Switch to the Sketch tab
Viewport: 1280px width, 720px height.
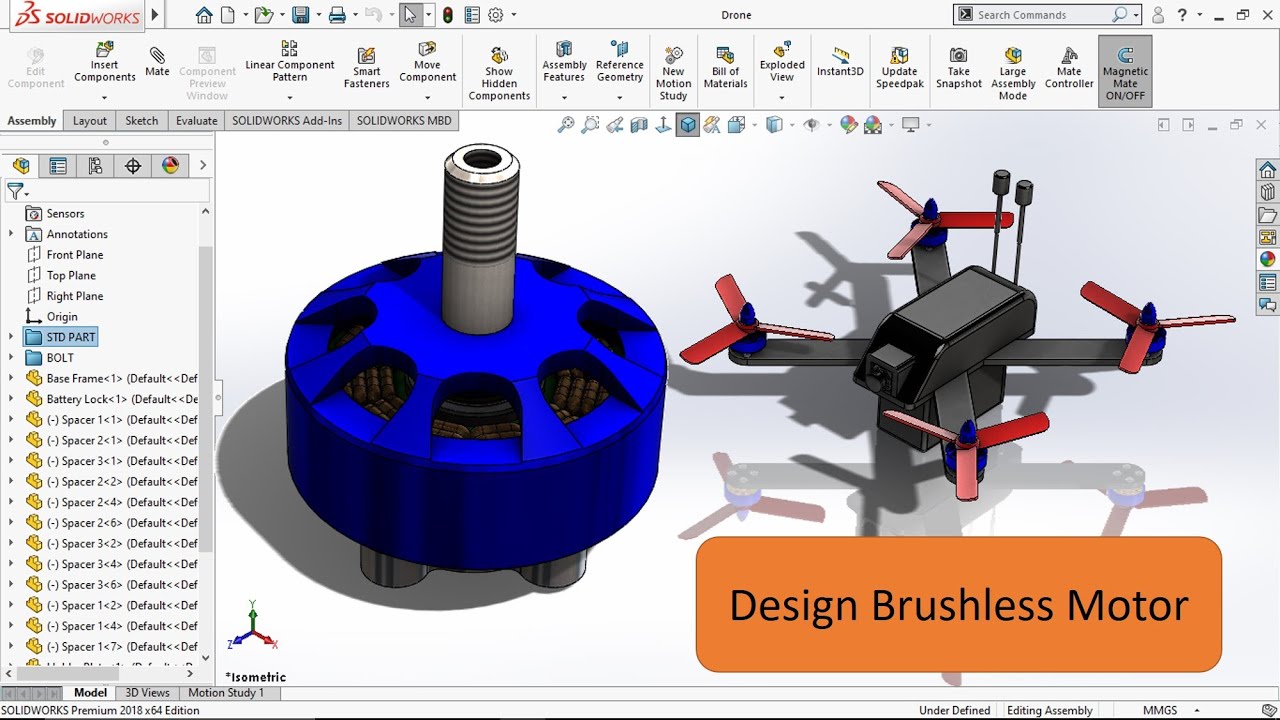(x=141, y=121)
